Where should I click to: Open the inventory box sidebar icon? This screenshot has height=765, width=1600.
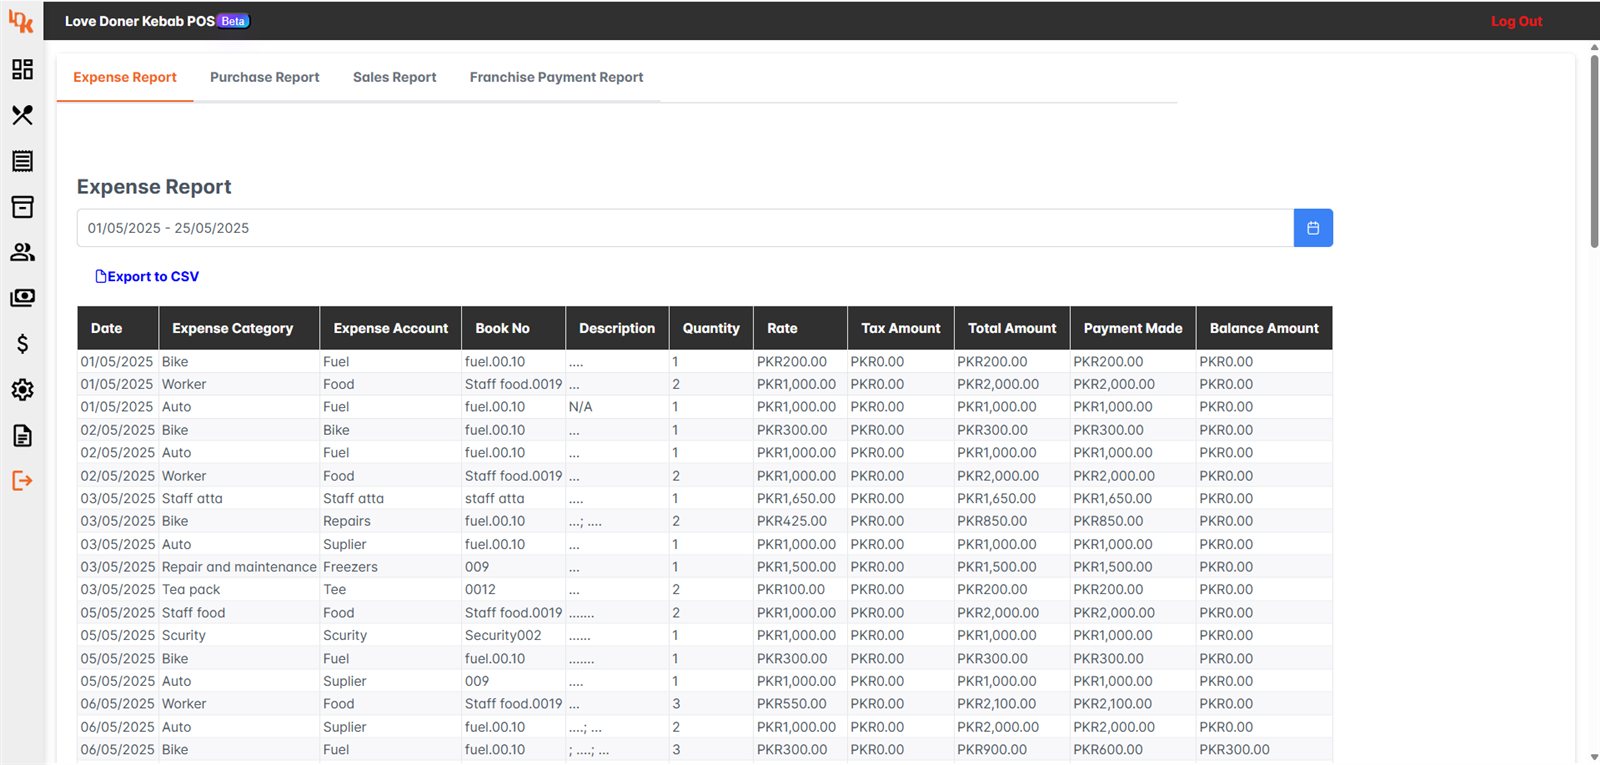[x=22, y=207]
